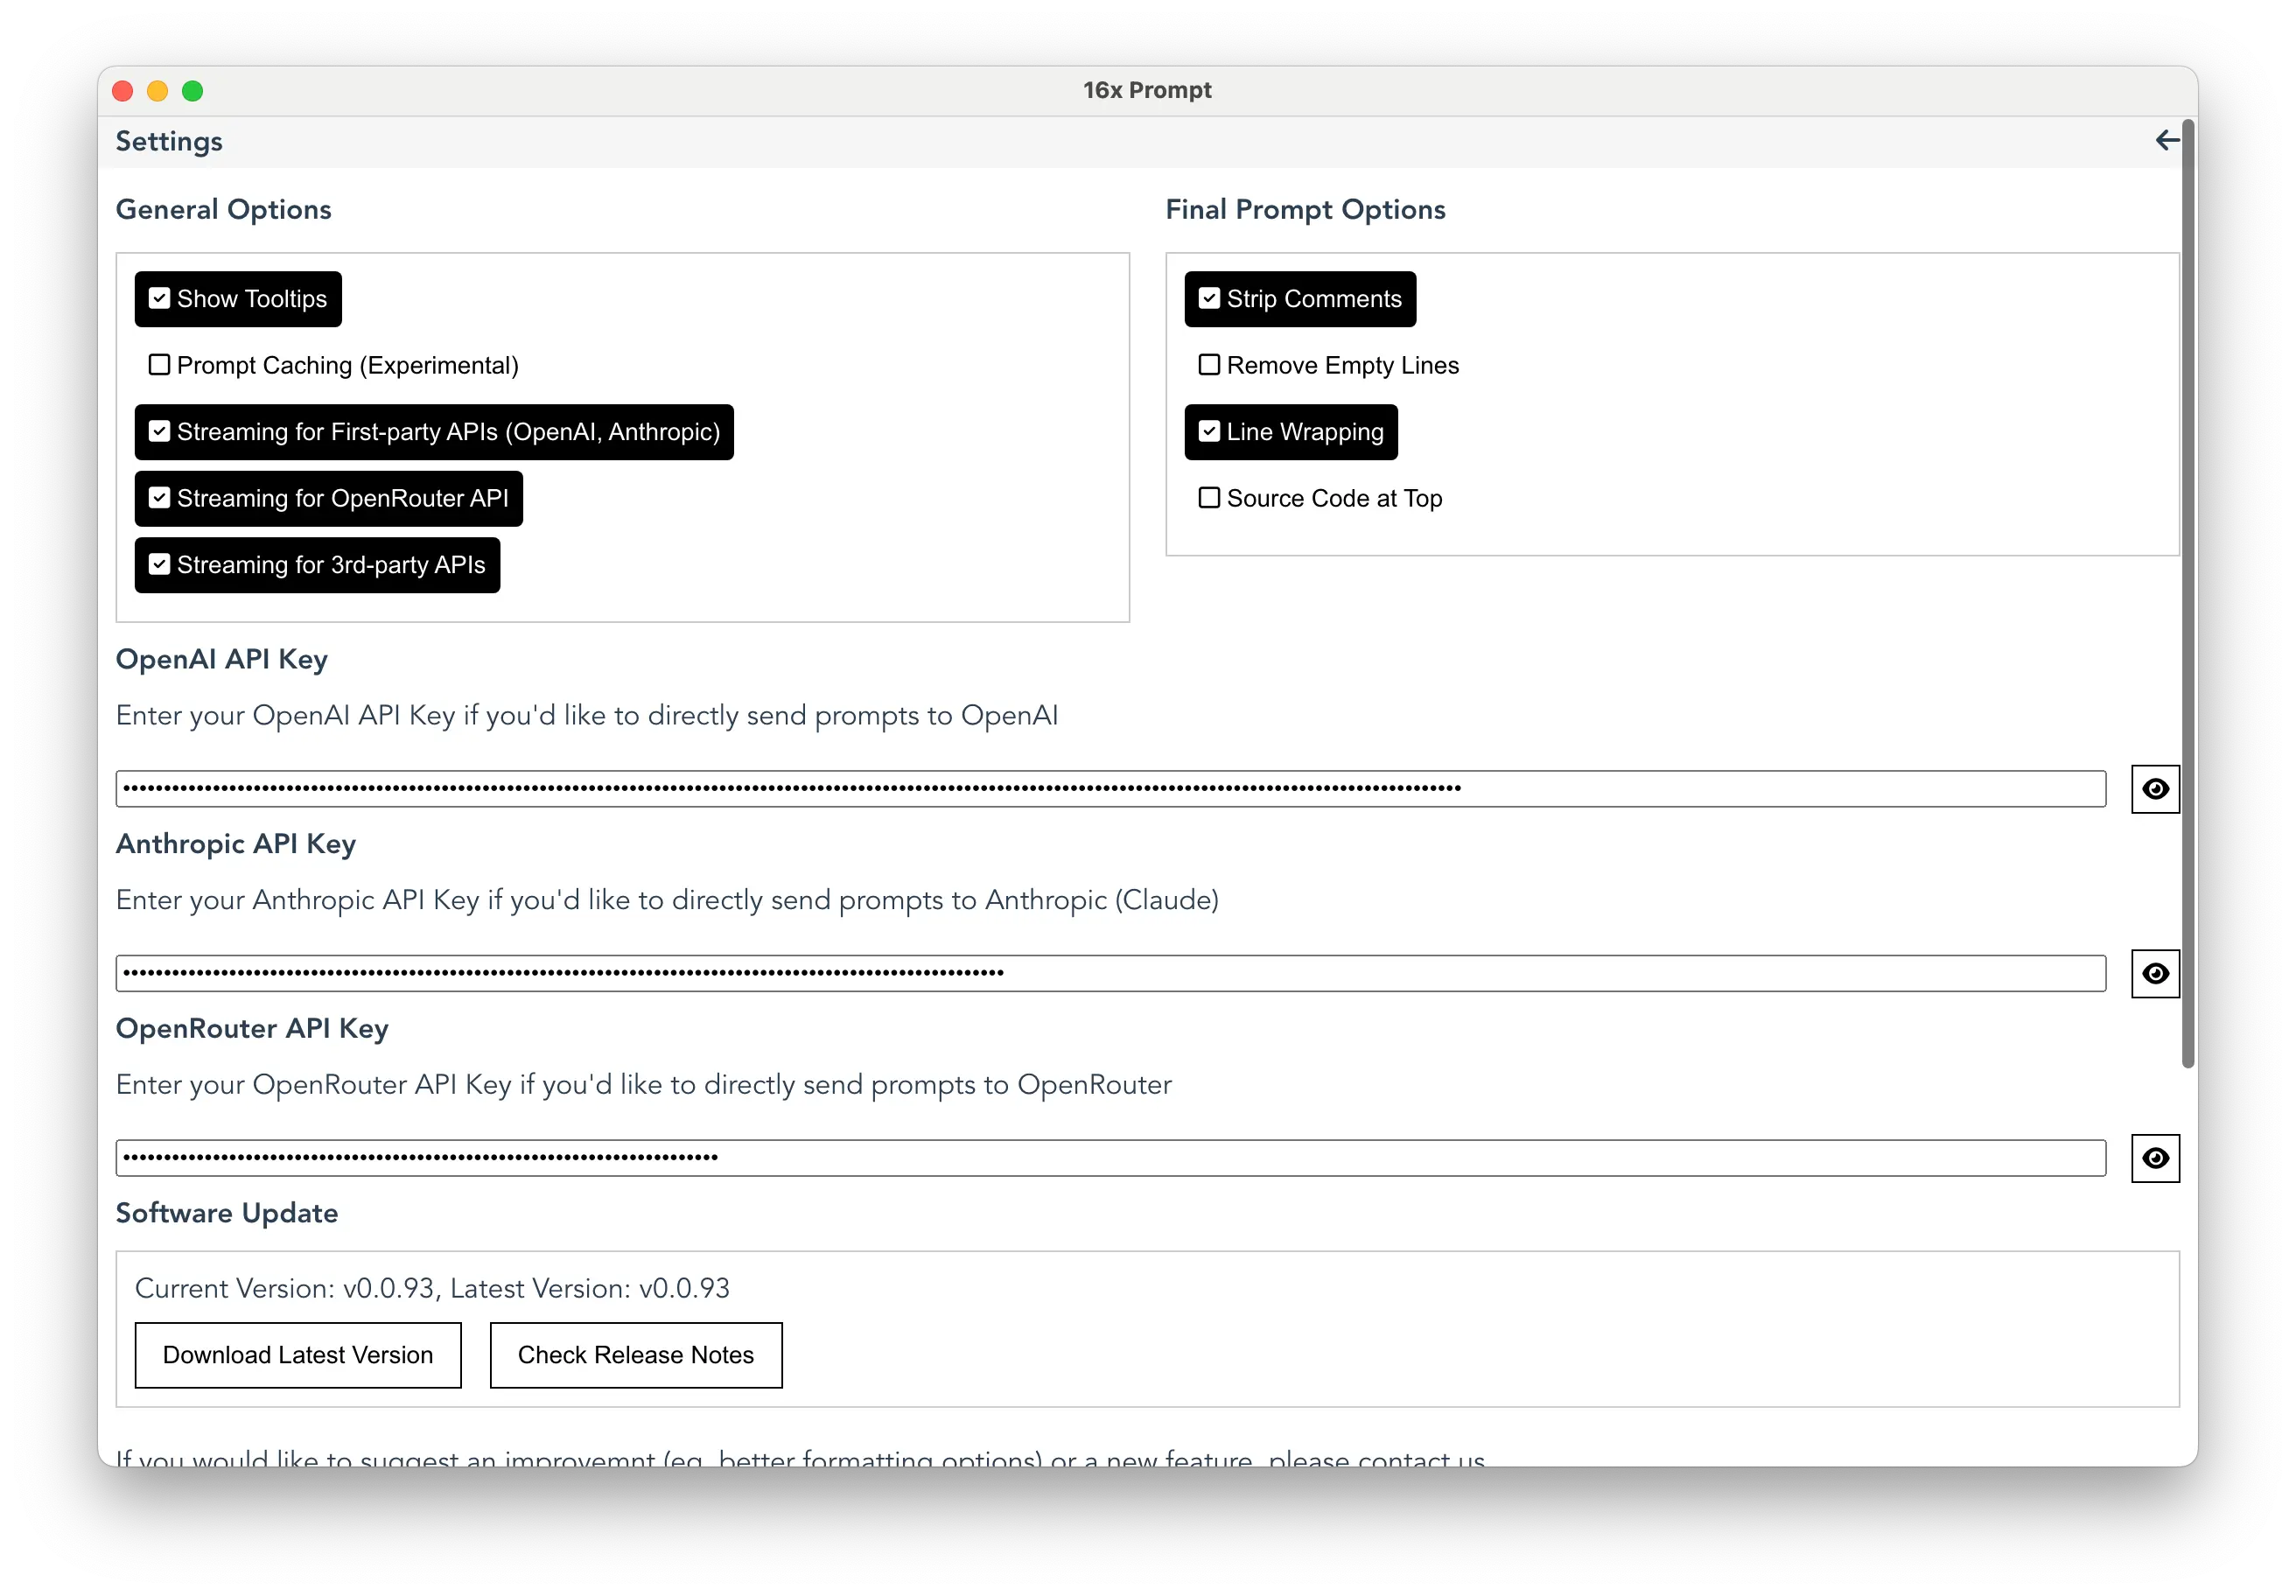Screen dimensions: 2296x1596
Task: Click Download Latest Version
Action: [297, 1355]
